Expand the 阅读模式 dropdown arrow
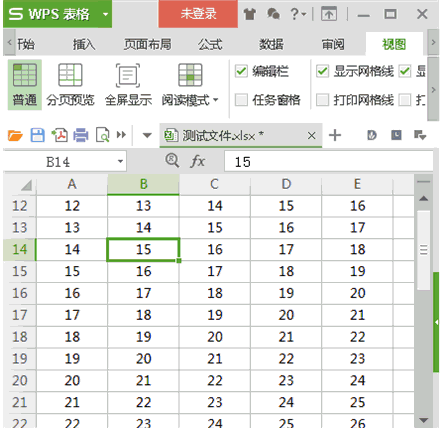Image resolution: width=440 pixels, height=428 pixels. [x=216, y=100]
